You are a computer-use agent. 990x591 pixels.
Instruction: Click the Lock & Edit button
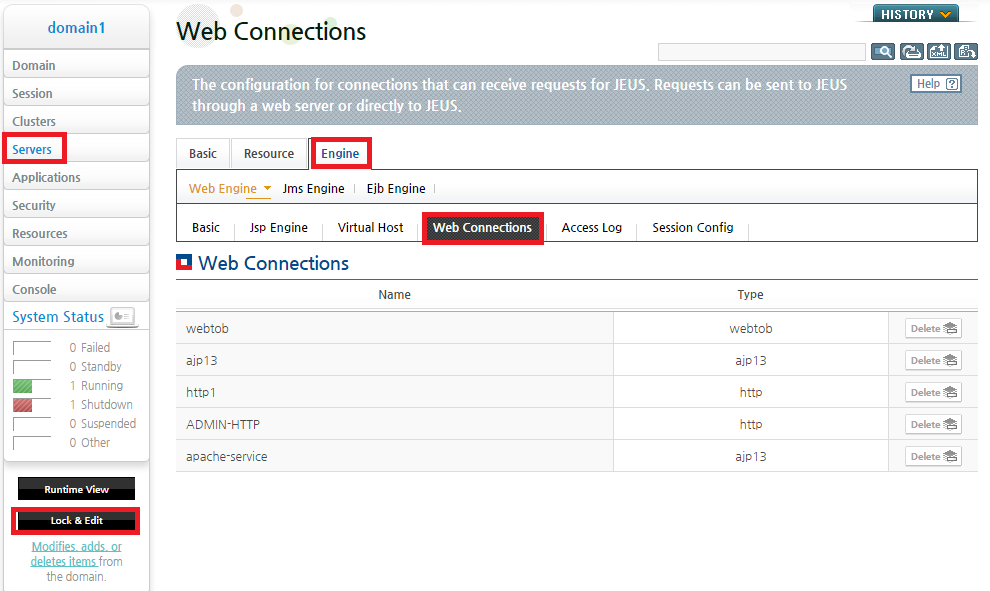(x=76, y=520)
